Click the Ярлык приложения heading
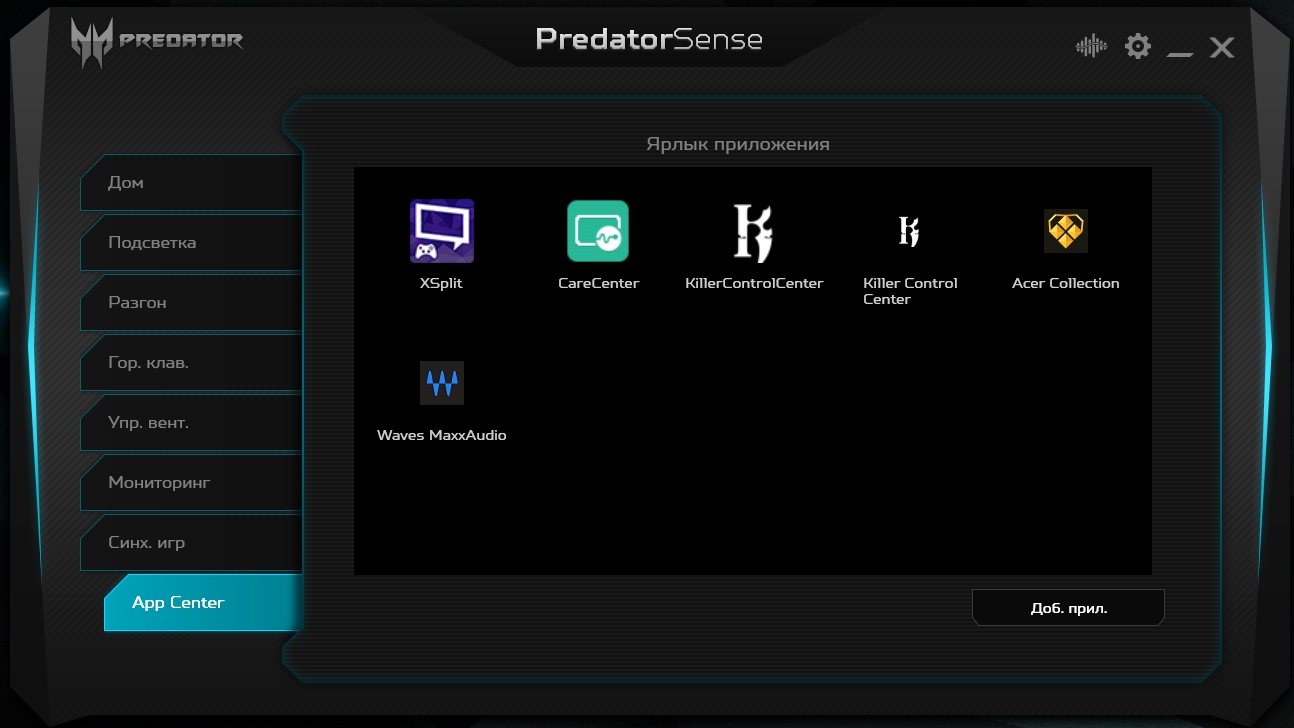Screen dimensions: 1294x728 point(738,144)
